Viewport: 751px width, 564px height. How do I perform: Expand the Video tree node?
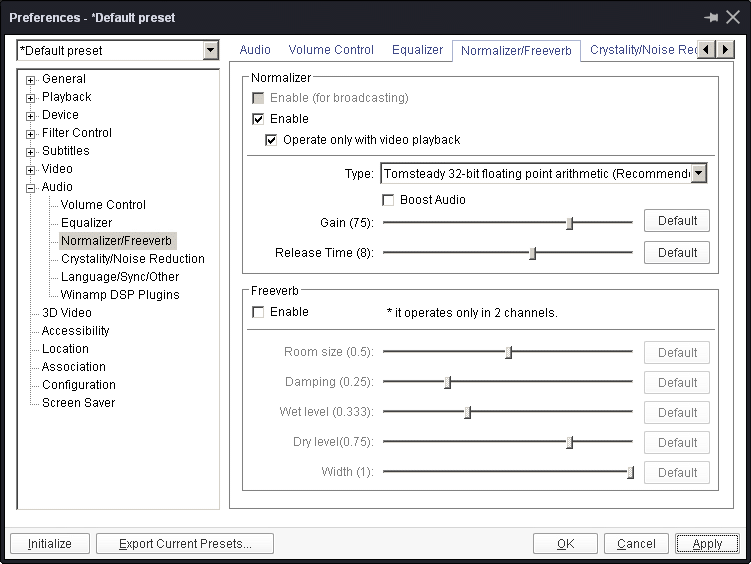(30, 170)
